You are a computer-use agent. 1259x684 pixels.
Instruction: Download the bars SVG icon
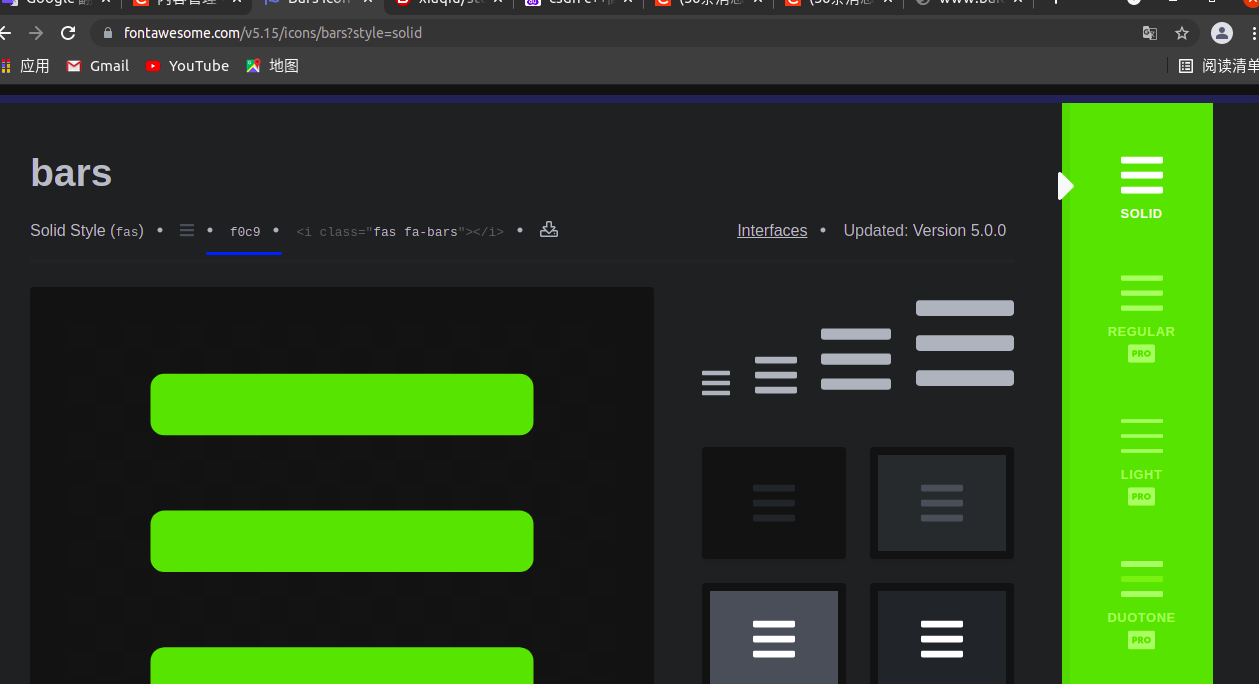(549, 230)
